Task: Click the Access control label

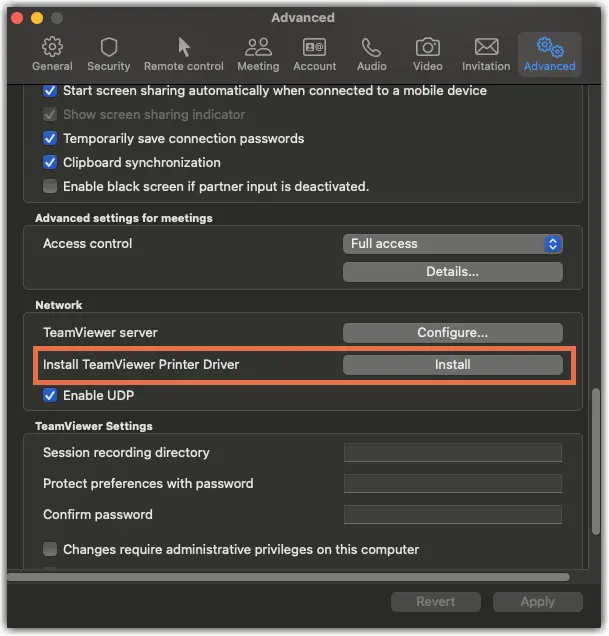Action: 88,243
